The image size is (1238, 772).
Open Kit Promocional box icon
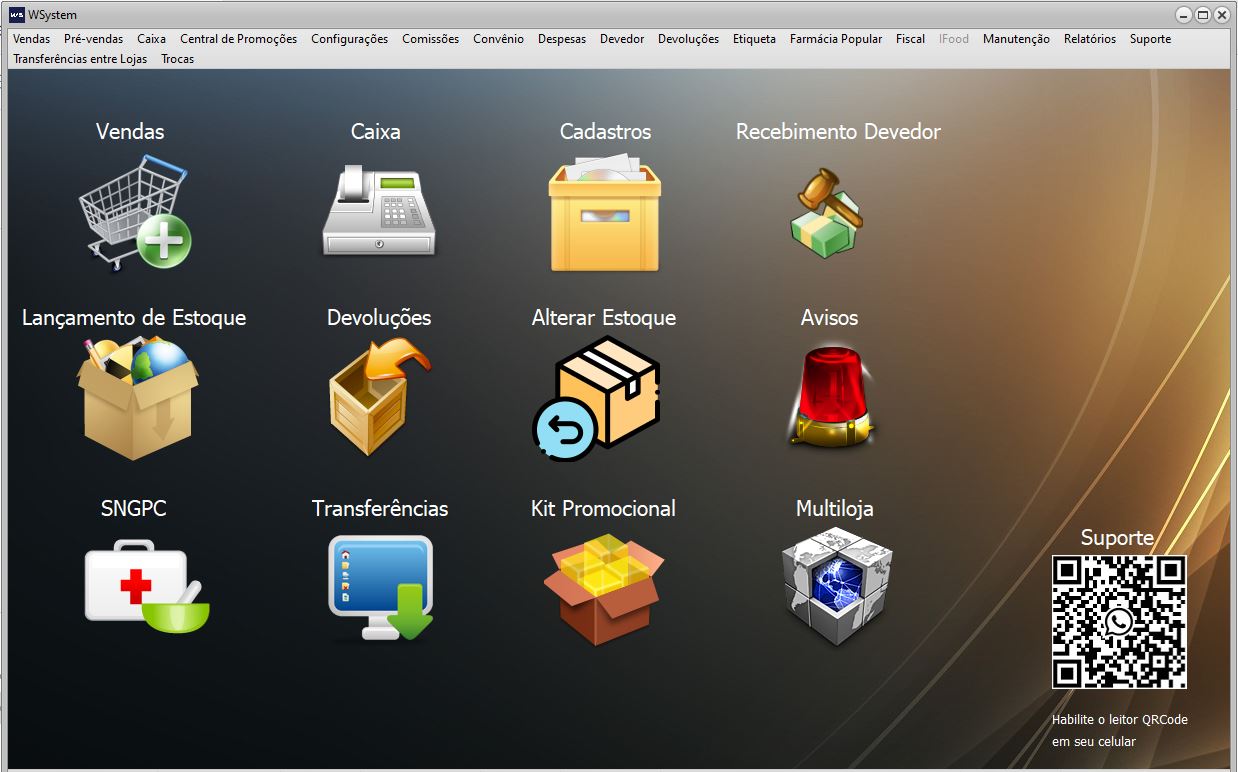603,587
